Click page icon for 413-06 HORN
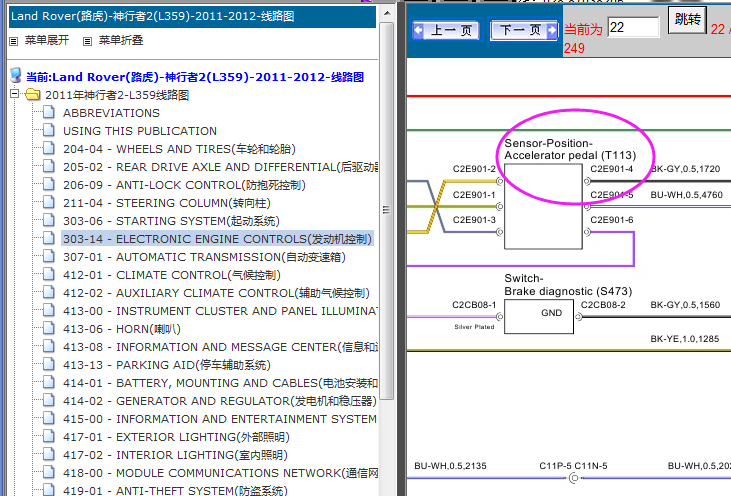The height and width of the screenshot is (496, 731). pos(48,328)
